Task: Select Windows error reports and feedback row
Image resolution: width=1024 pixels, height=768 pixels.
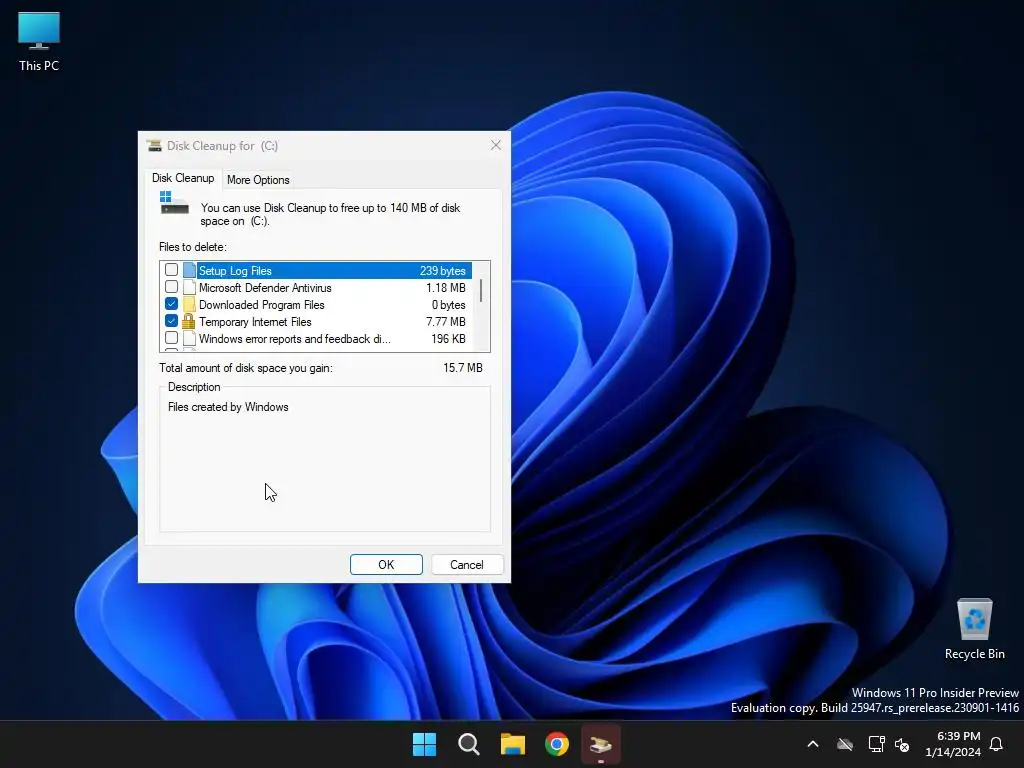Action: pos(316,338)
